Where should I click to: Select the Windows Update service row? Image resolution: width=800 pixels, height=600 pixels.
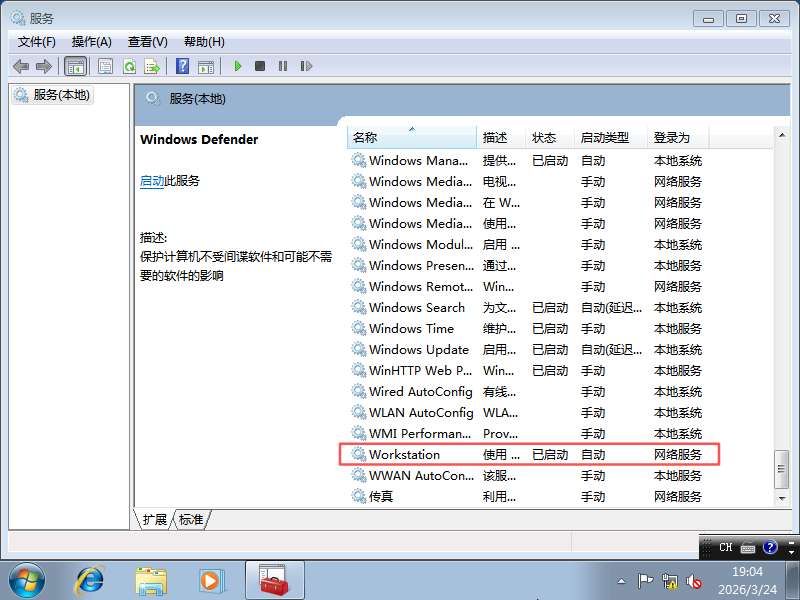pyautogui.click(x=528, y=349)
